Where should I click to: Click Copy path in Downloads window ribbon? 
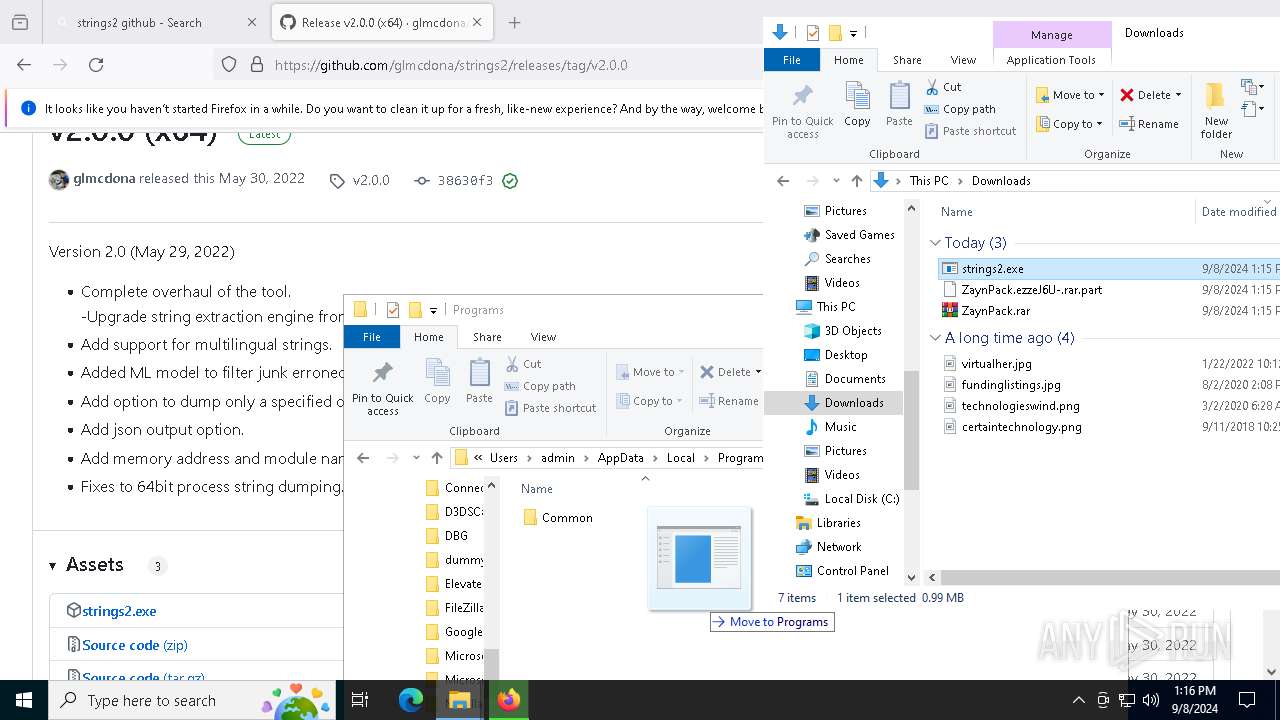(960, 109)
